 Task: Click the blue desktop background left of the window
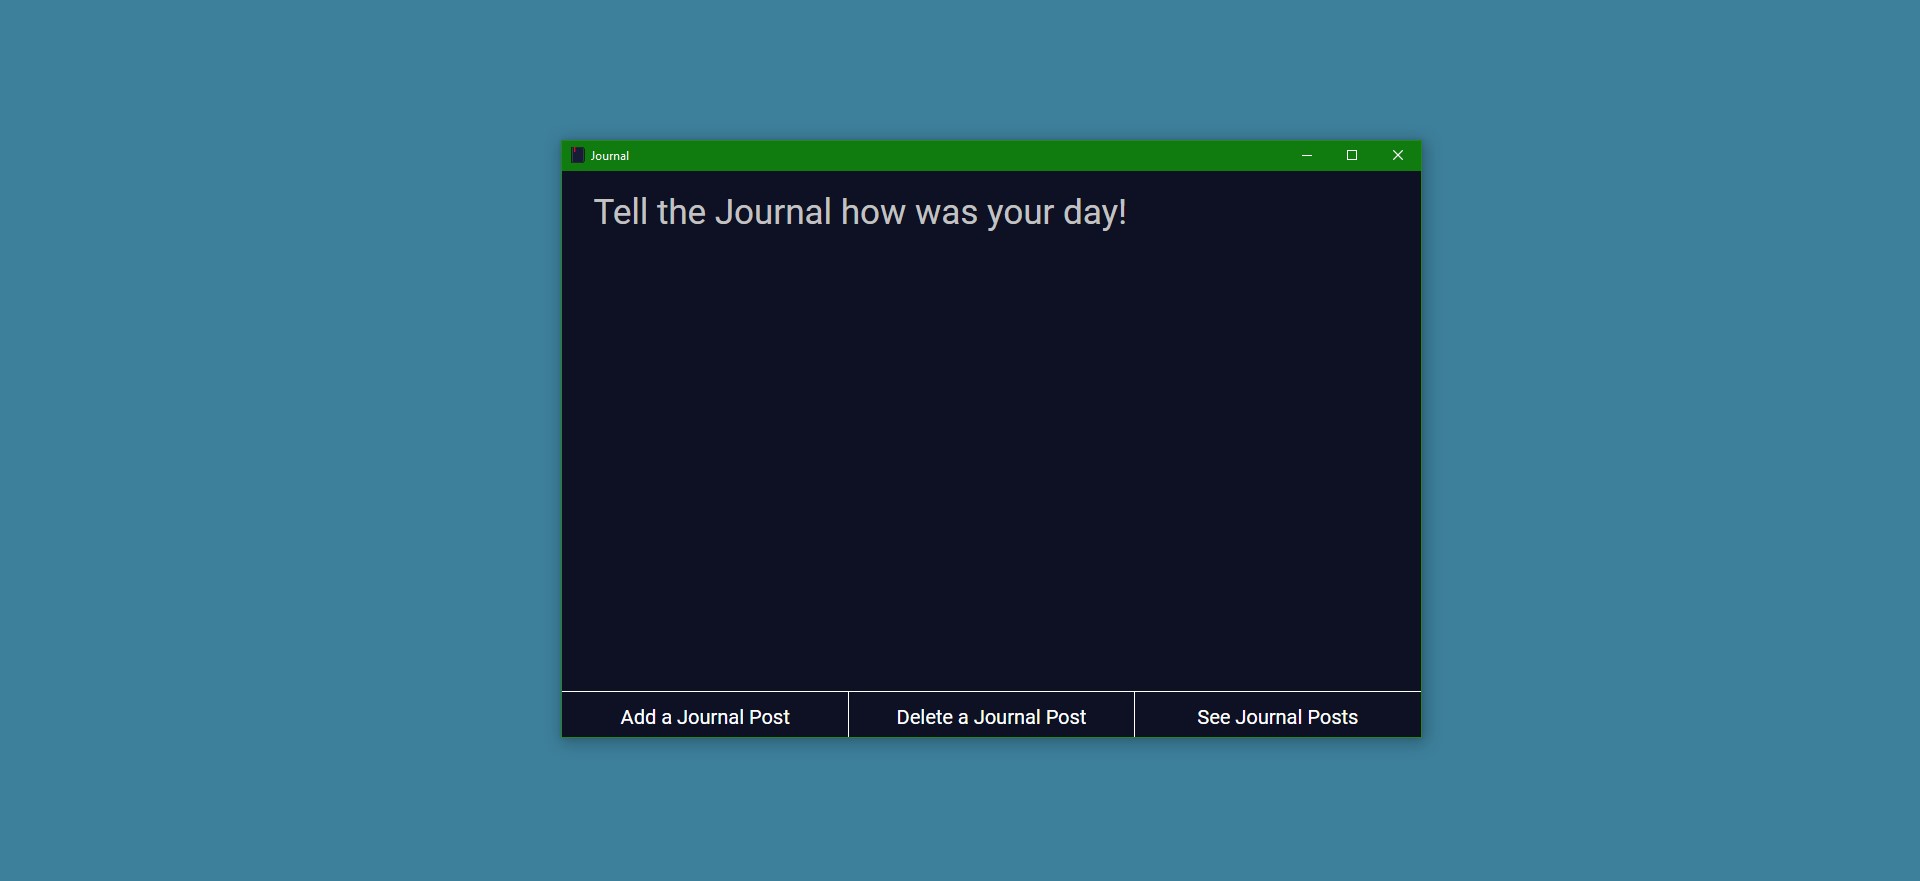pos(280,440)
